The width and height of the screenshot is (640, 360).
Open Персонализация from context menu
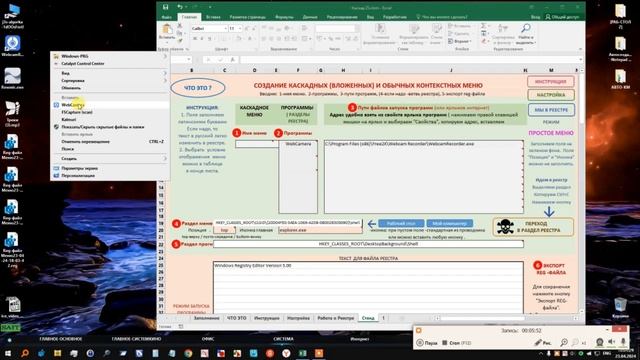click(110, 176)
